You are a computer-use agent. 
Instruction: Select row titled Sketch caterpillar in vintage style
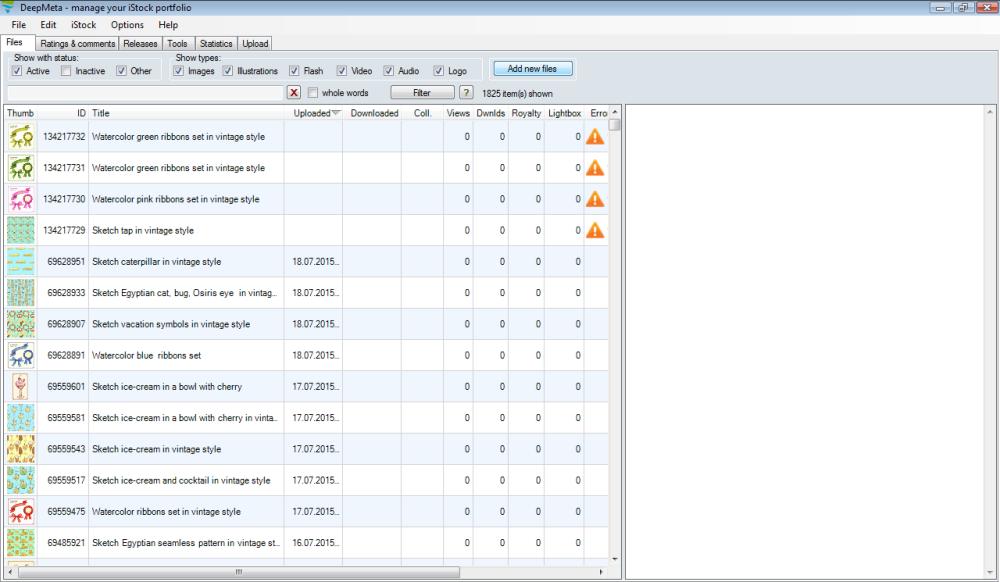307,261
